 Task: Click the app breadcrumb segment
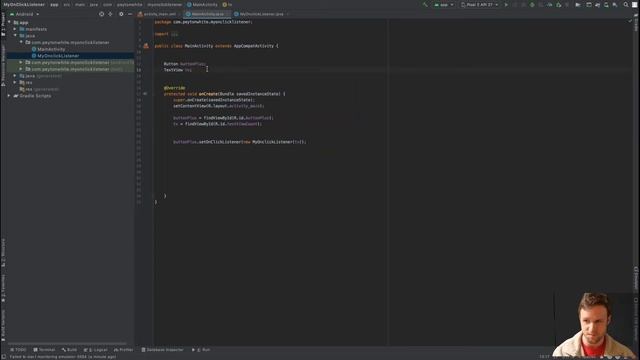coord(54,4)
